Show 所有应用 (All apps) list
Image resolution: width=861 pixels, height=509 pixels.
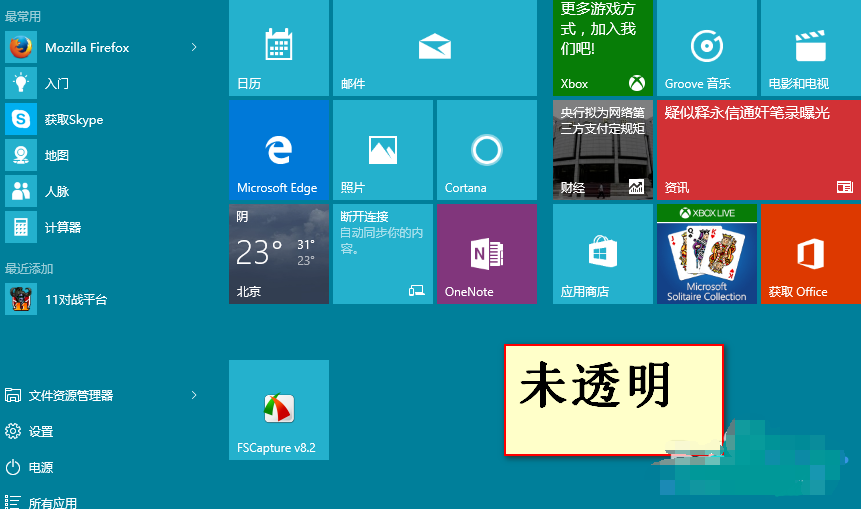(52, 502)
